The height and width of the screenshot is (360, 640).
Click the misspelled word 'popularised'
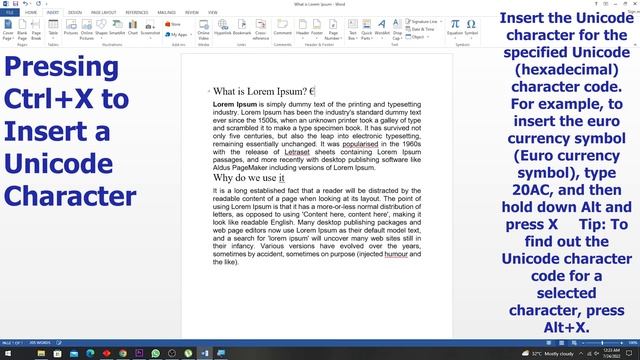(360, 144)
